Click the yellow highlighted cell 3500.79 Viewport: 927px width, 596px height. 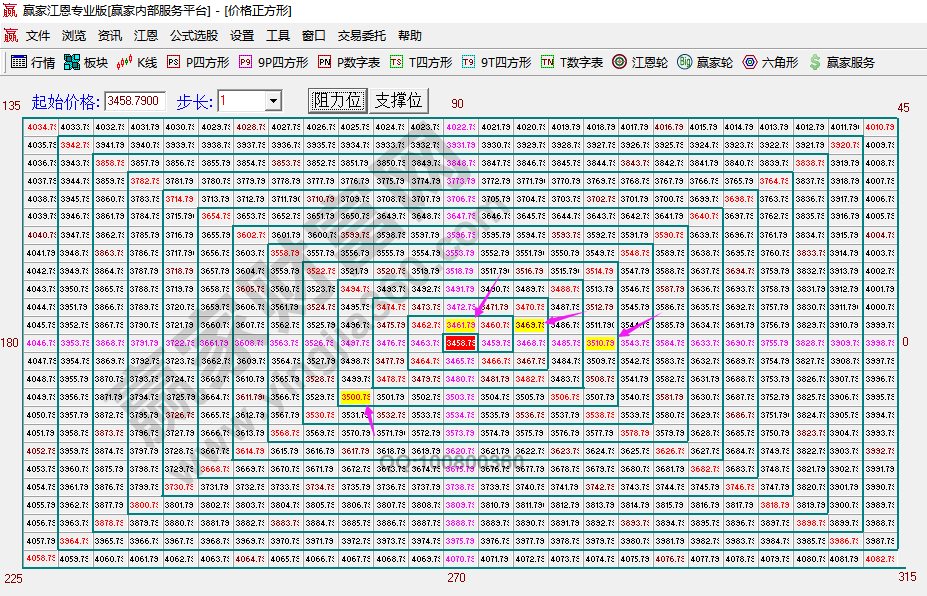[355, 397]
